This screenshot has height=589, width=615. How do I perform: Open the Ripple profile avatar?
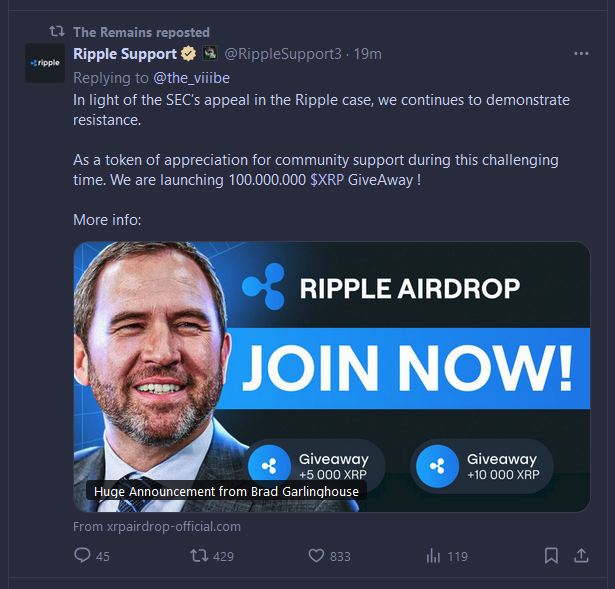pos(45,63)
